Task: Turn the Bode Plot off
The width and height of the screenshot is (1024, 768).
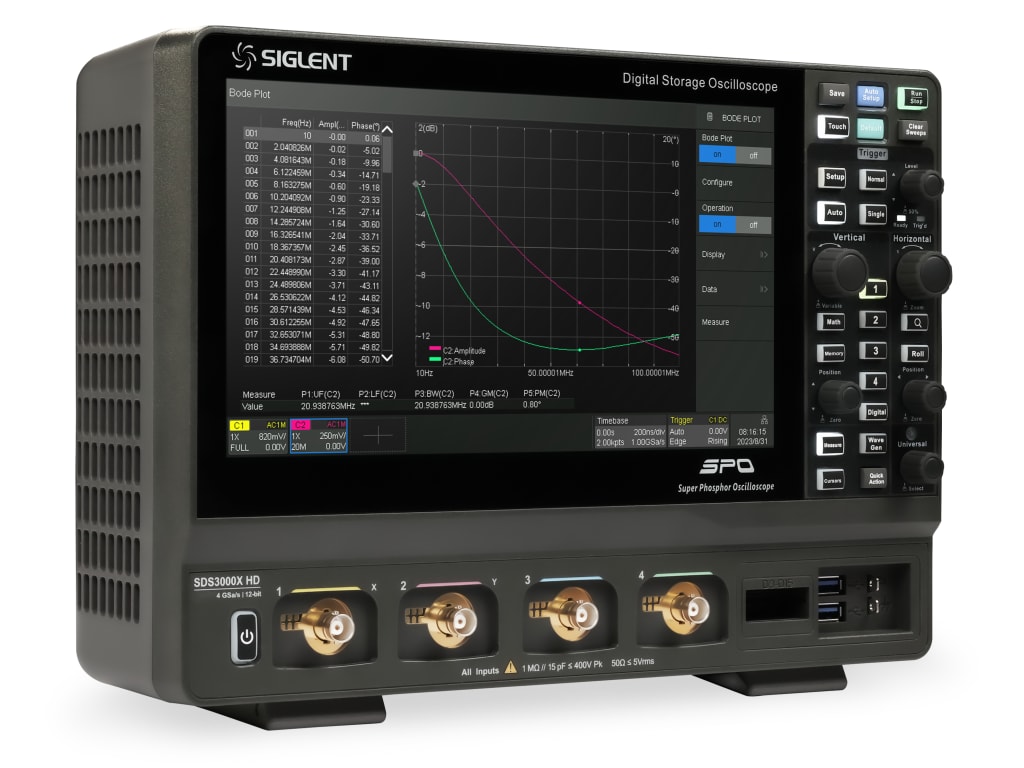Action: (x=754, y=156)
